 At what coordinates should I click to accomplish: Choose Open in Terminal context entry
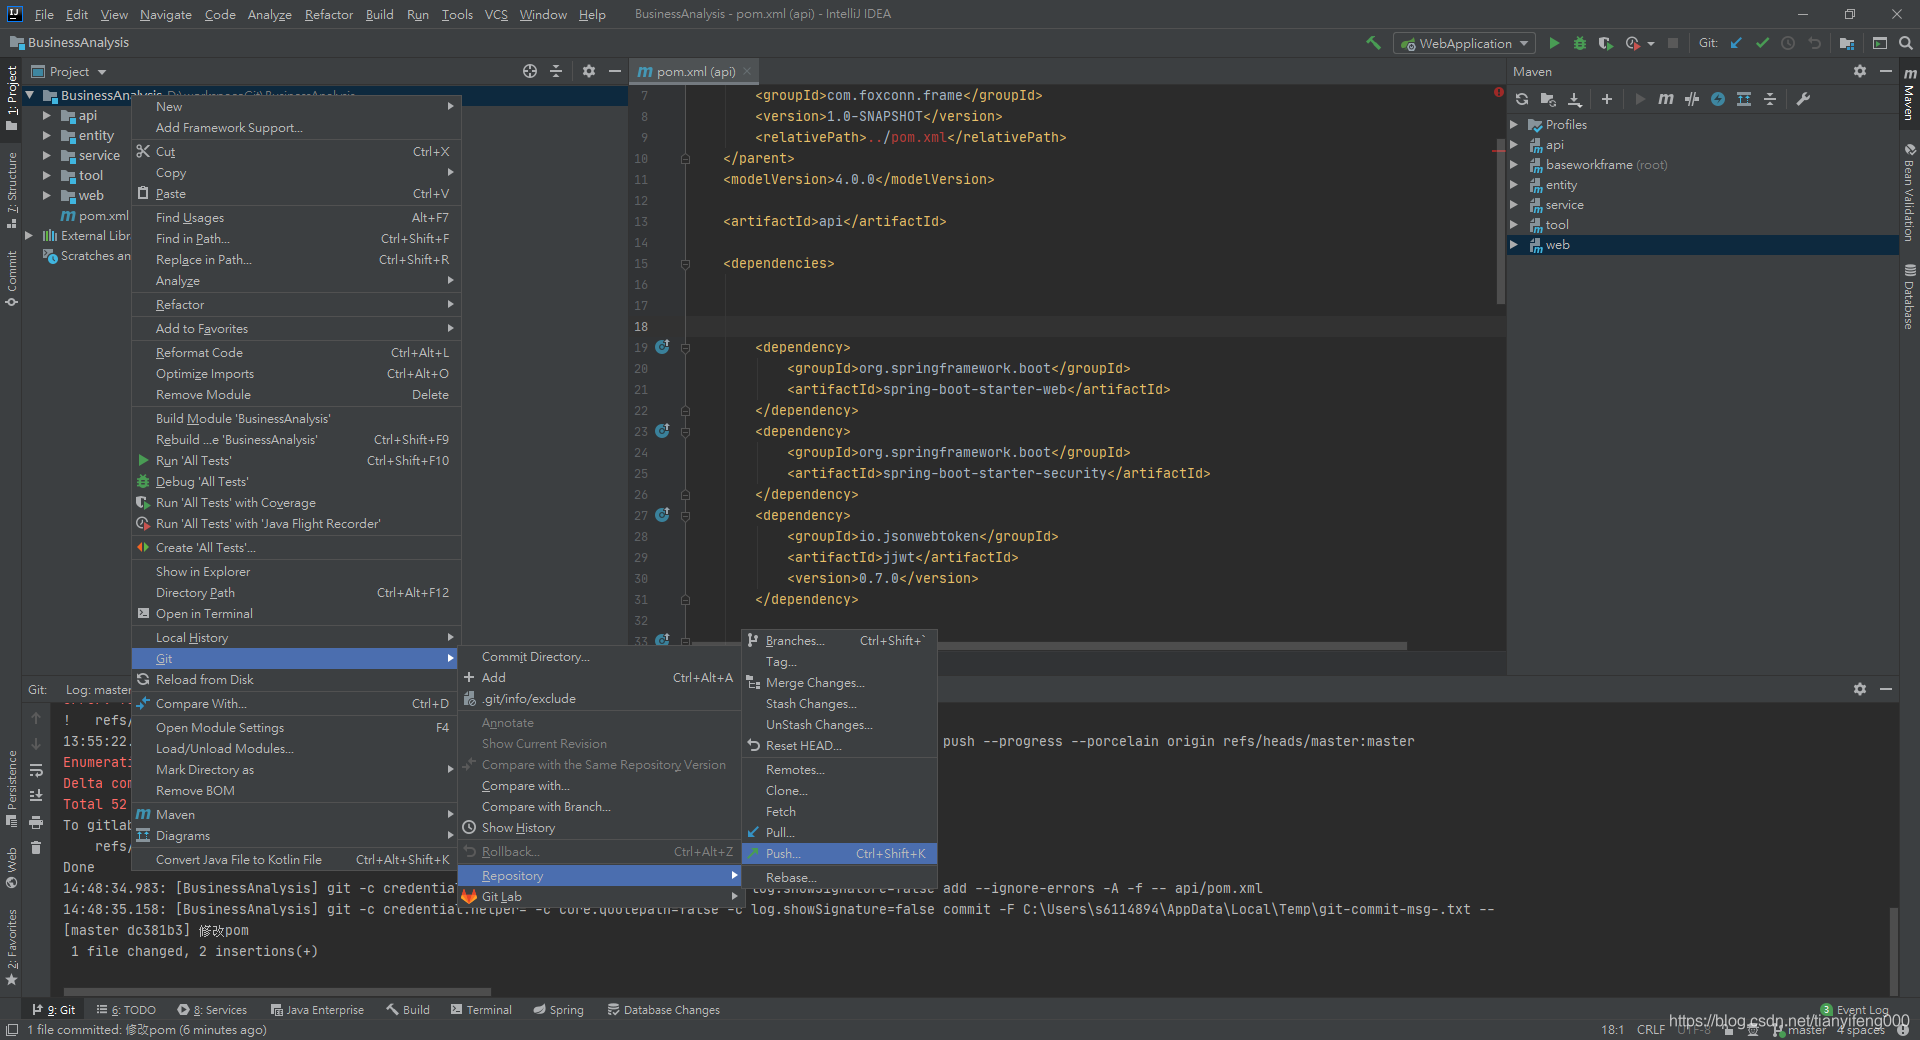296,613
